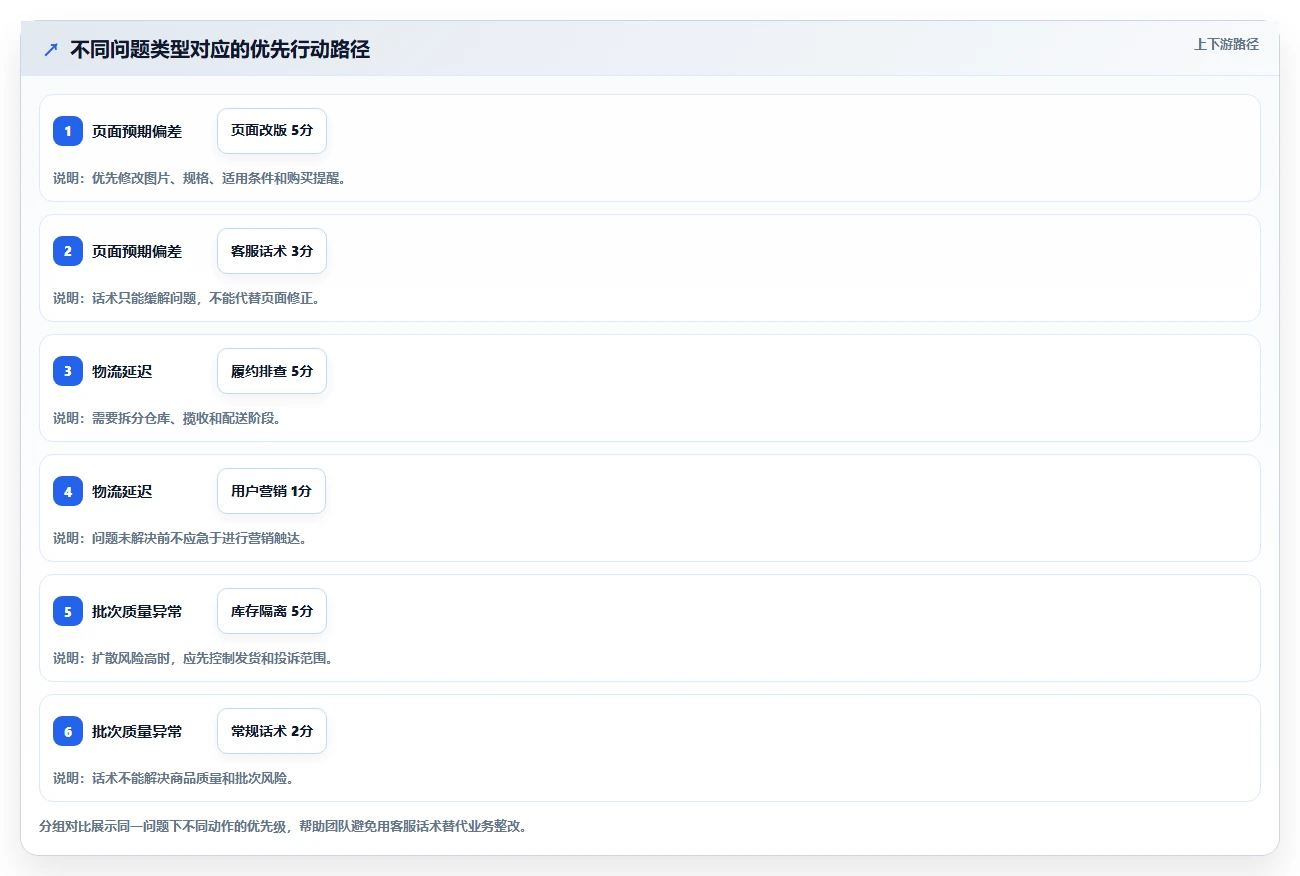The height and width of the screenshot is (876, 1300).
Task: Click the number 5 step badge
Action: coord(68,611)
